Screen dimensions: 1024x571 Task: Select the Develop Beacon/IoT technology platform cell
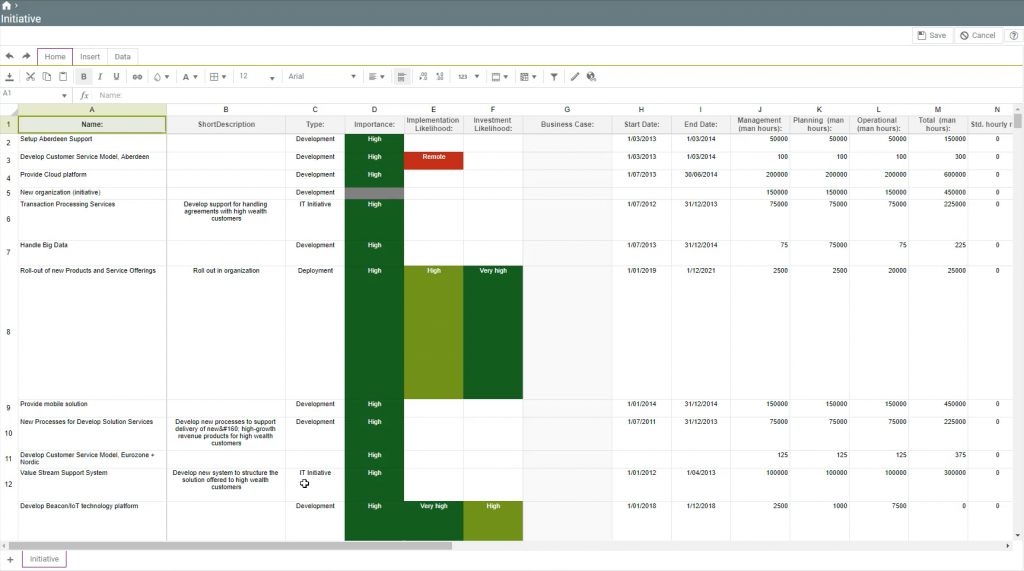tap(92, 521)
